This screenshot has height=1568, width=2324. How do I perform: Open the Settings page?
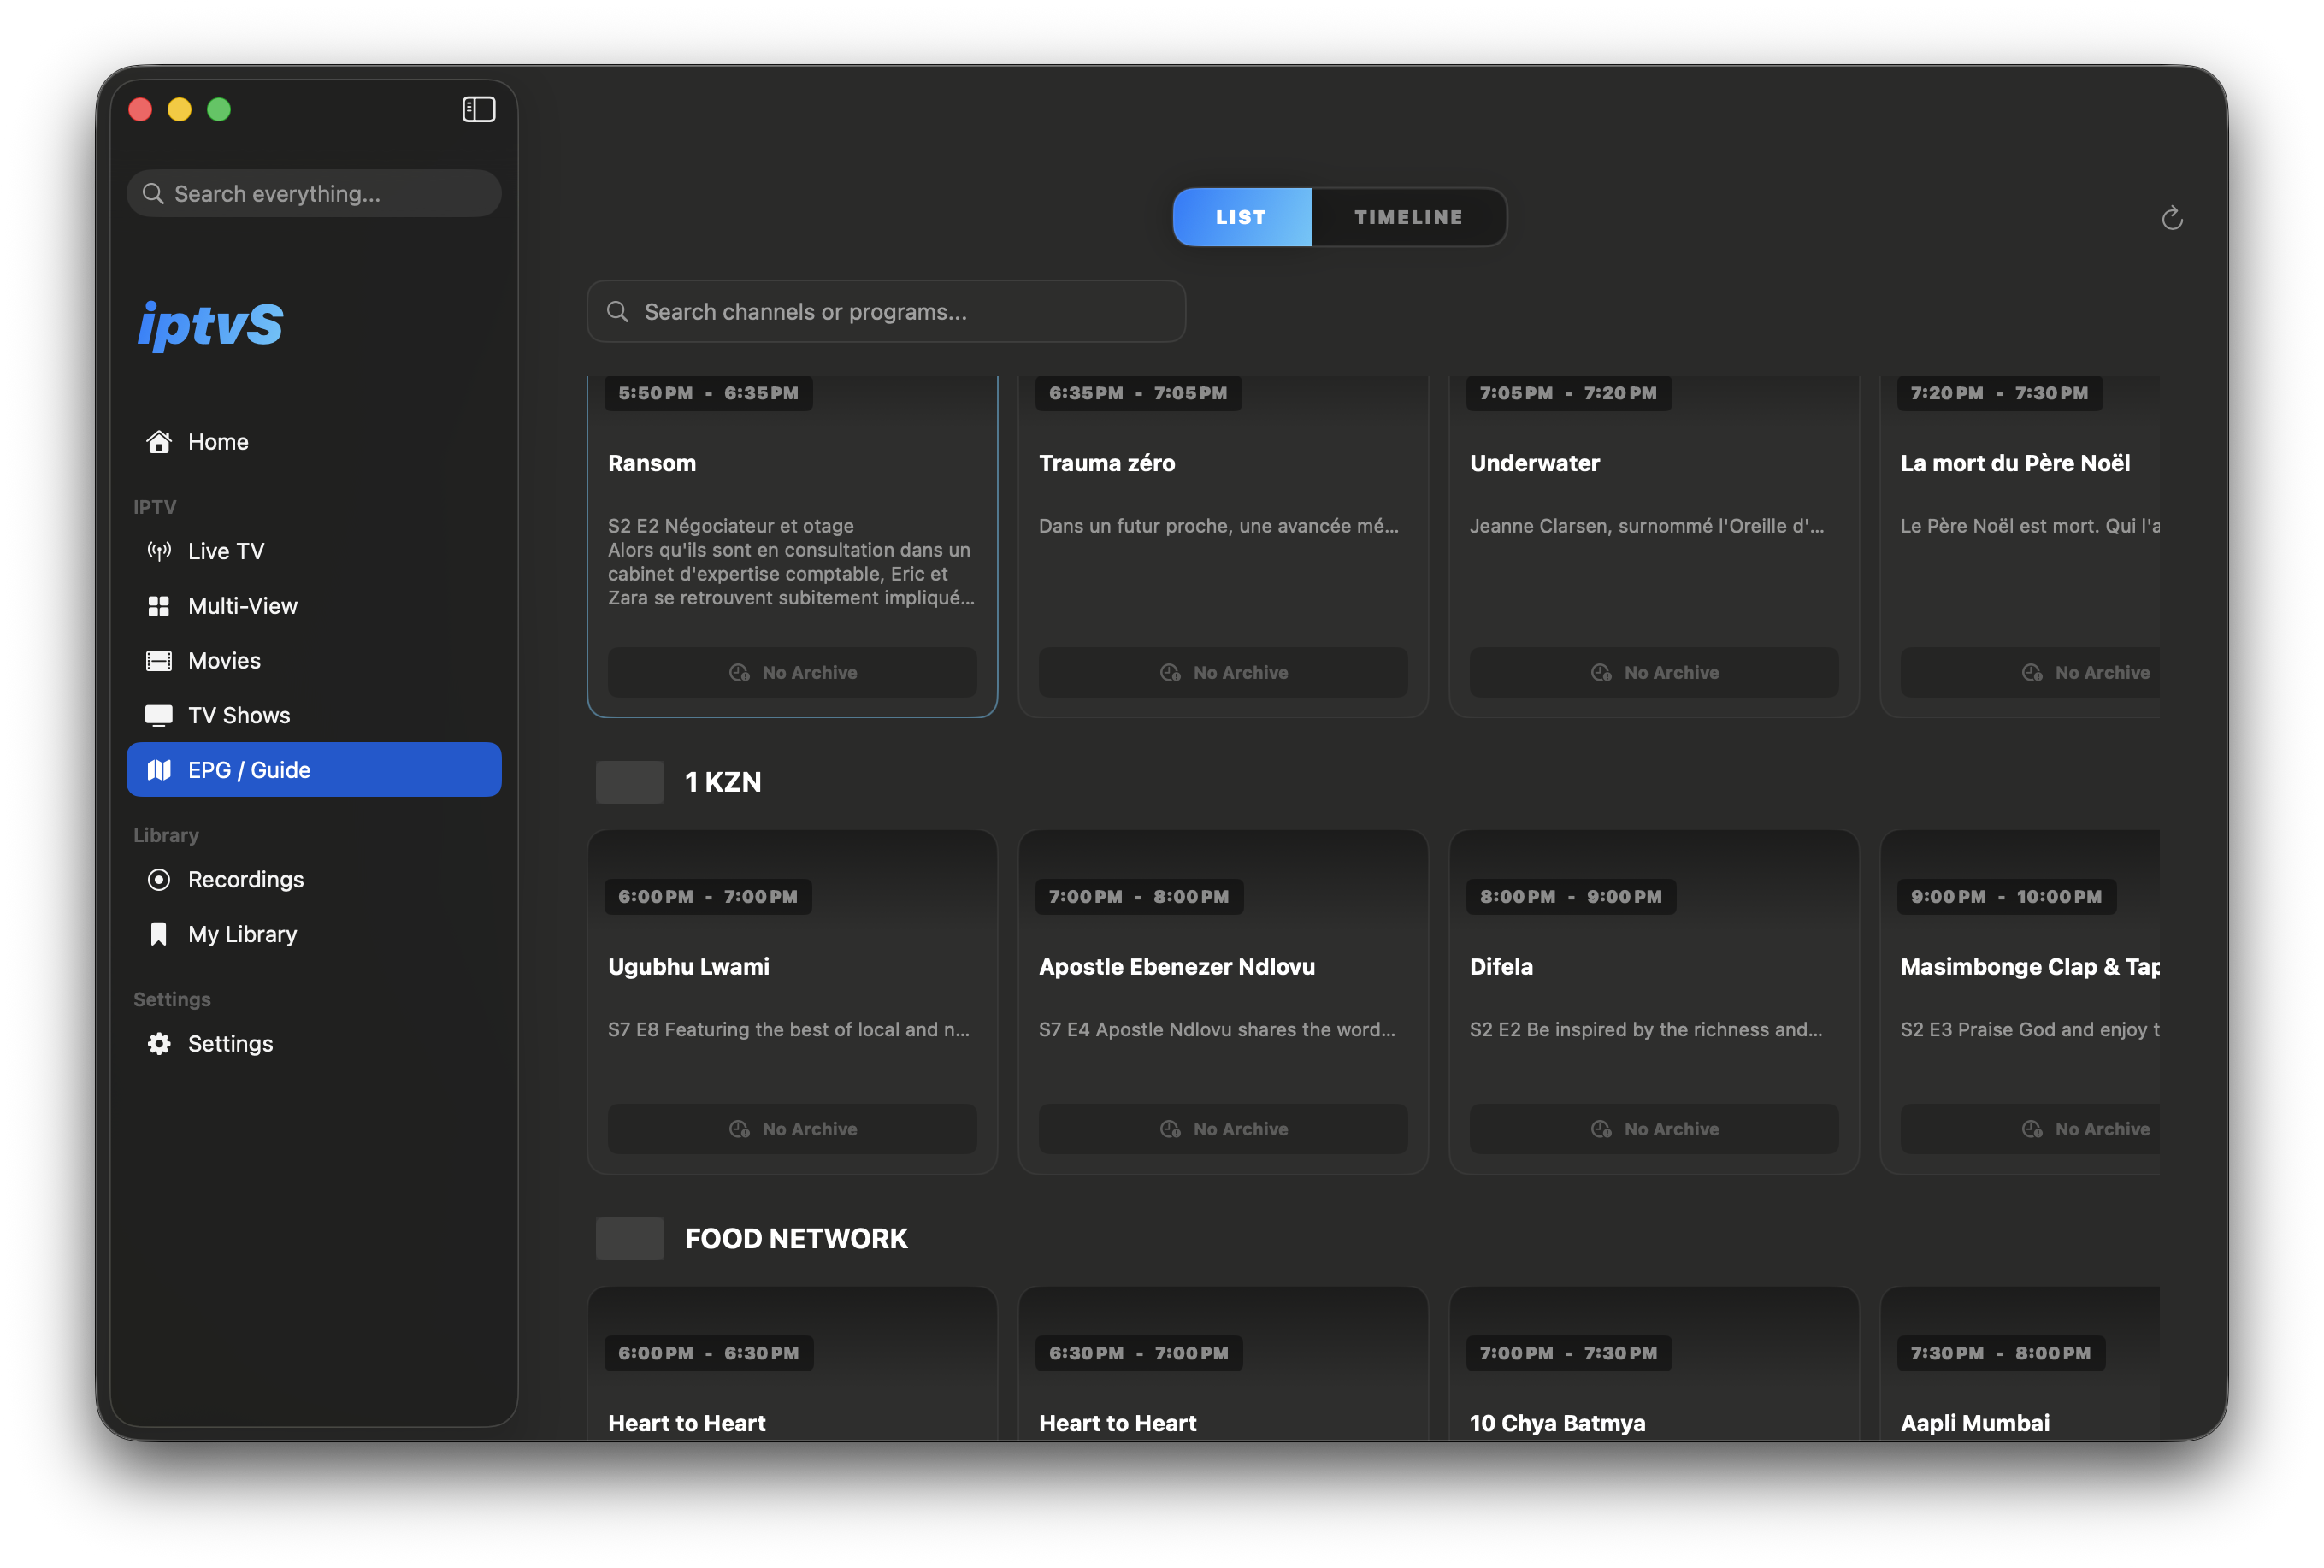pyautogui.click(x=314, y=1043)
